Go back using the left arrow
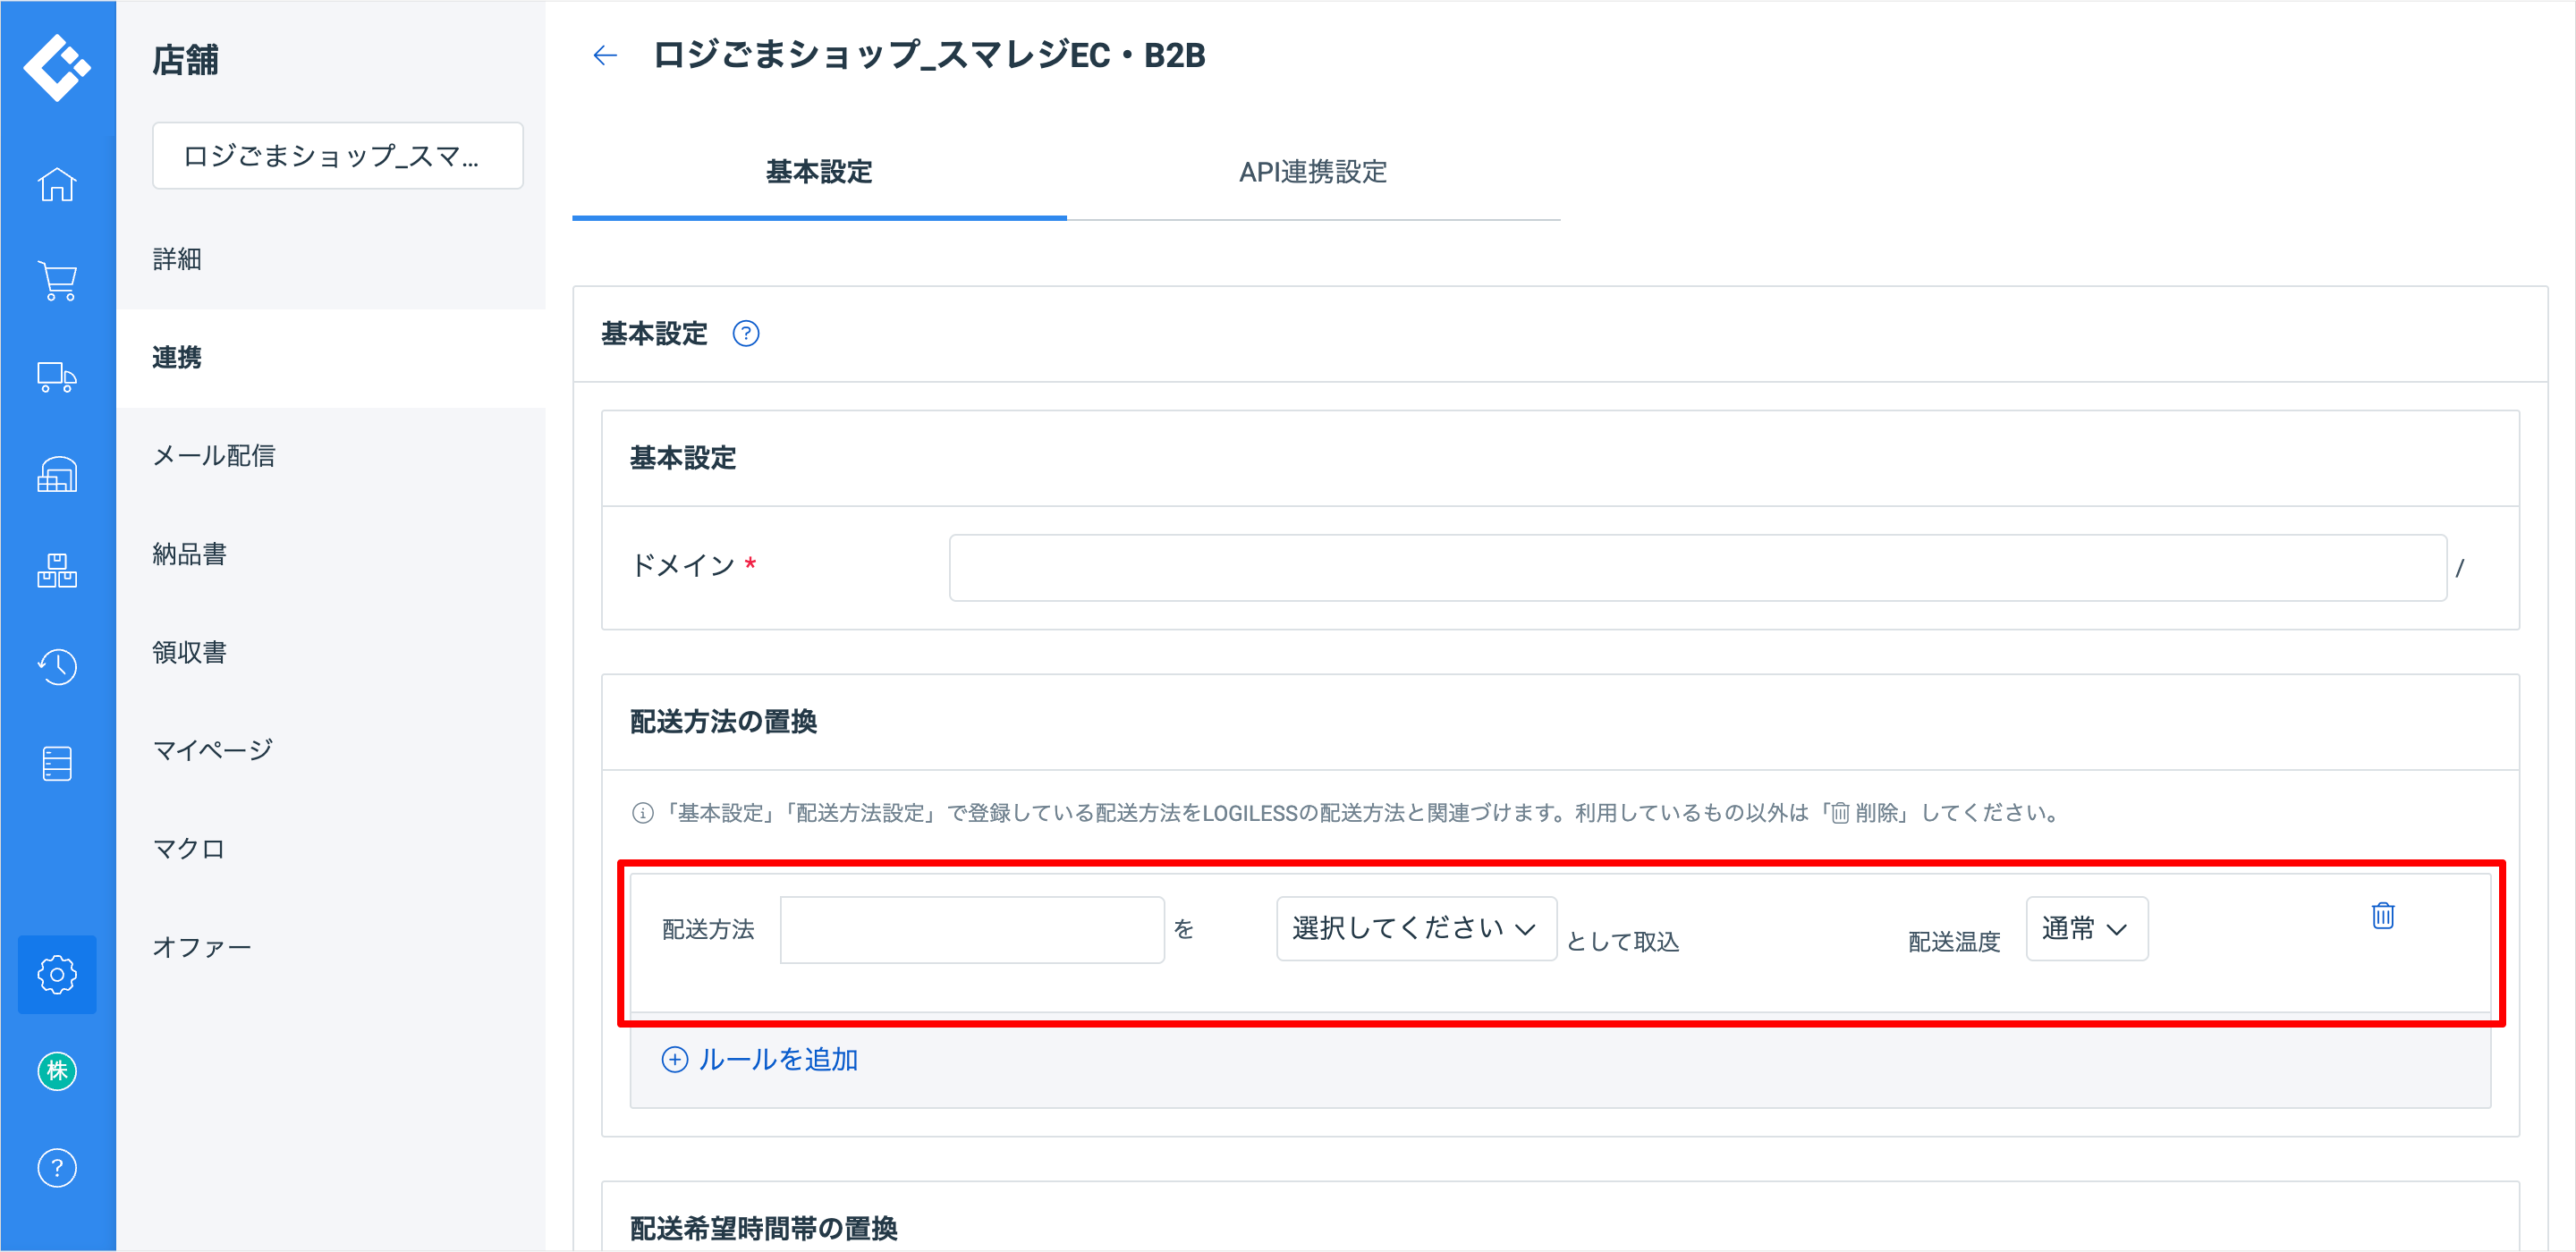The width and height of the screenshot is (2576, 1252). 605,55
